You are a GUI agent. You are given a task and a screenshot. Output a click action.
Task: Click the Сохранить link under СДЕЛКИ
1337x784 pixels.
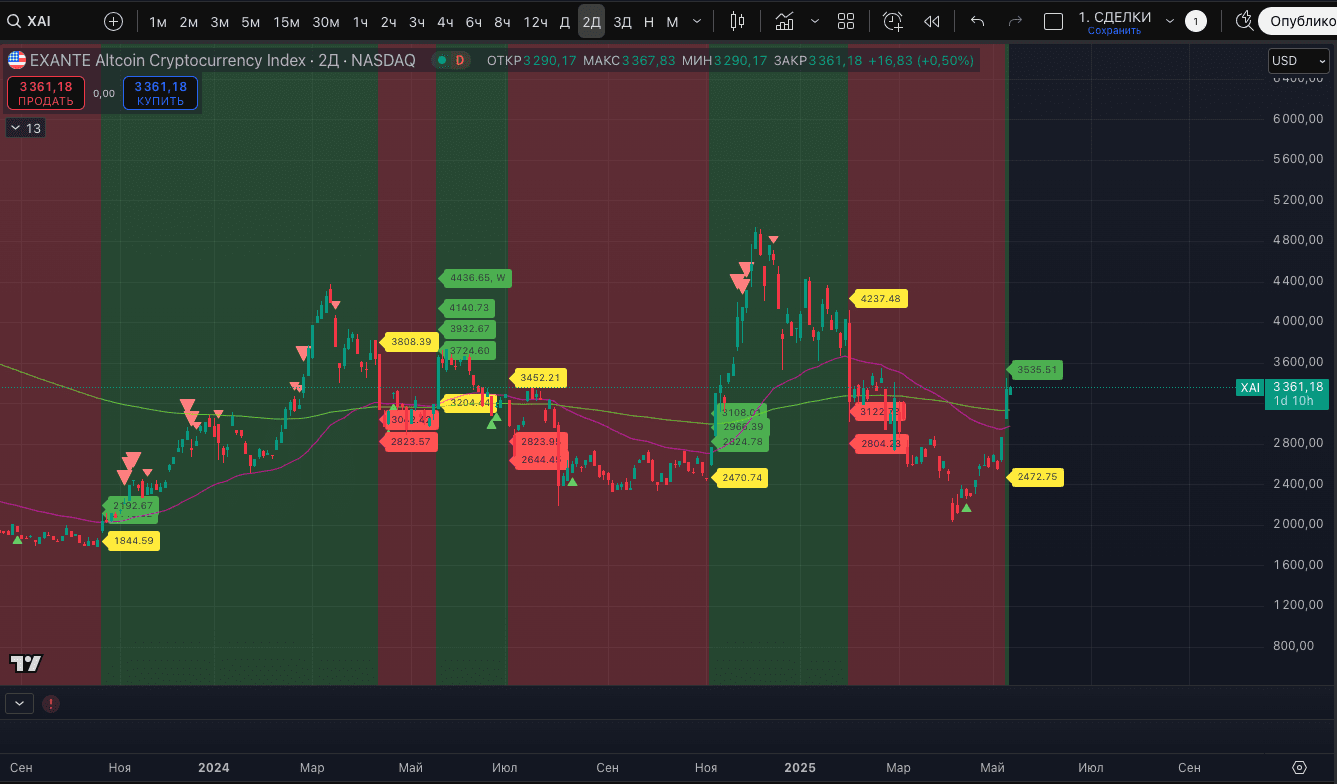pyautogui.click(x=1113, y=31)
